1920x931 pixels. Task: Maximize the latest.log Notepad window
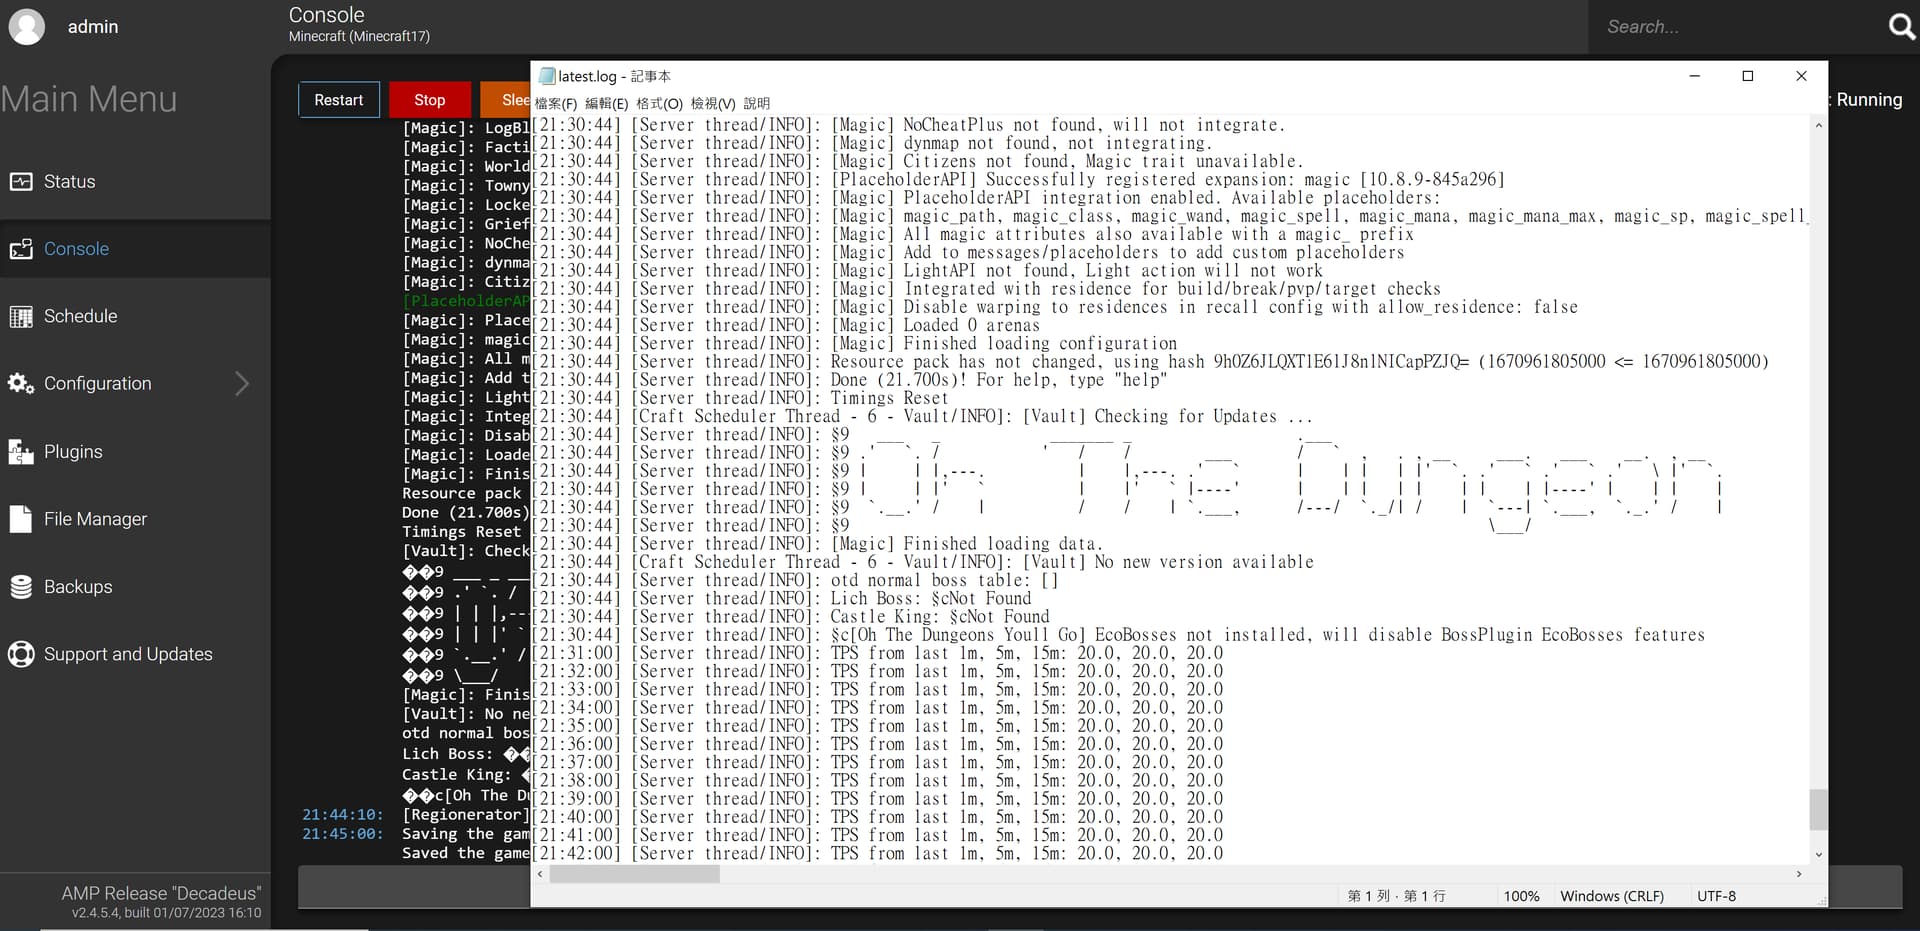pyautogui.click(x=1748, y=76)
